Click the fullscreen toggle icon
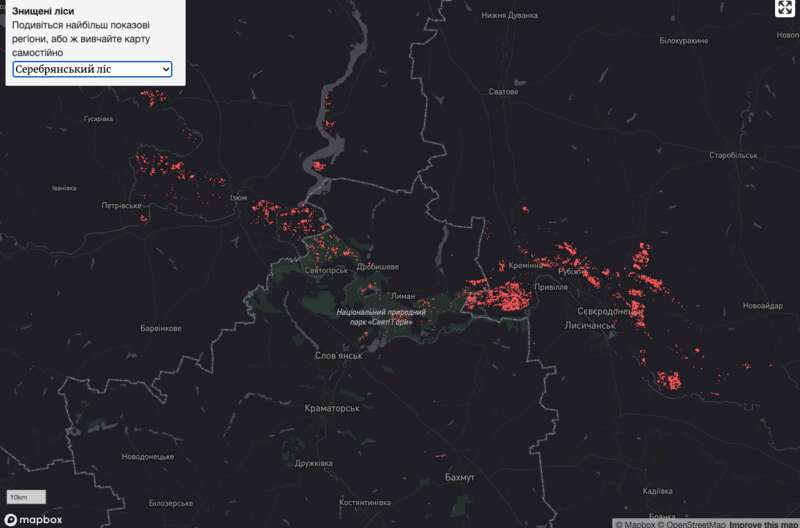Image resolution: width=800 pixels, height=528 pixels. tap(785, 9)
